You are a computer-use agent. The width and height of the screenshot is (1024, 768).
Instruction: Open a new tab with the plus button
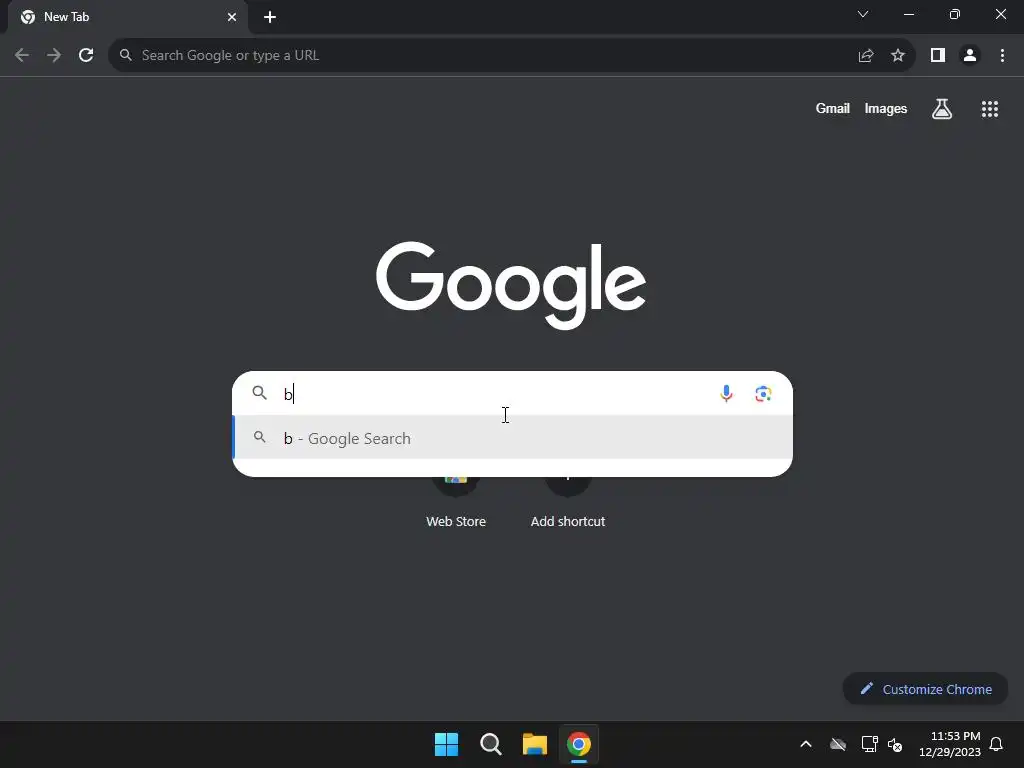point(270,17)
